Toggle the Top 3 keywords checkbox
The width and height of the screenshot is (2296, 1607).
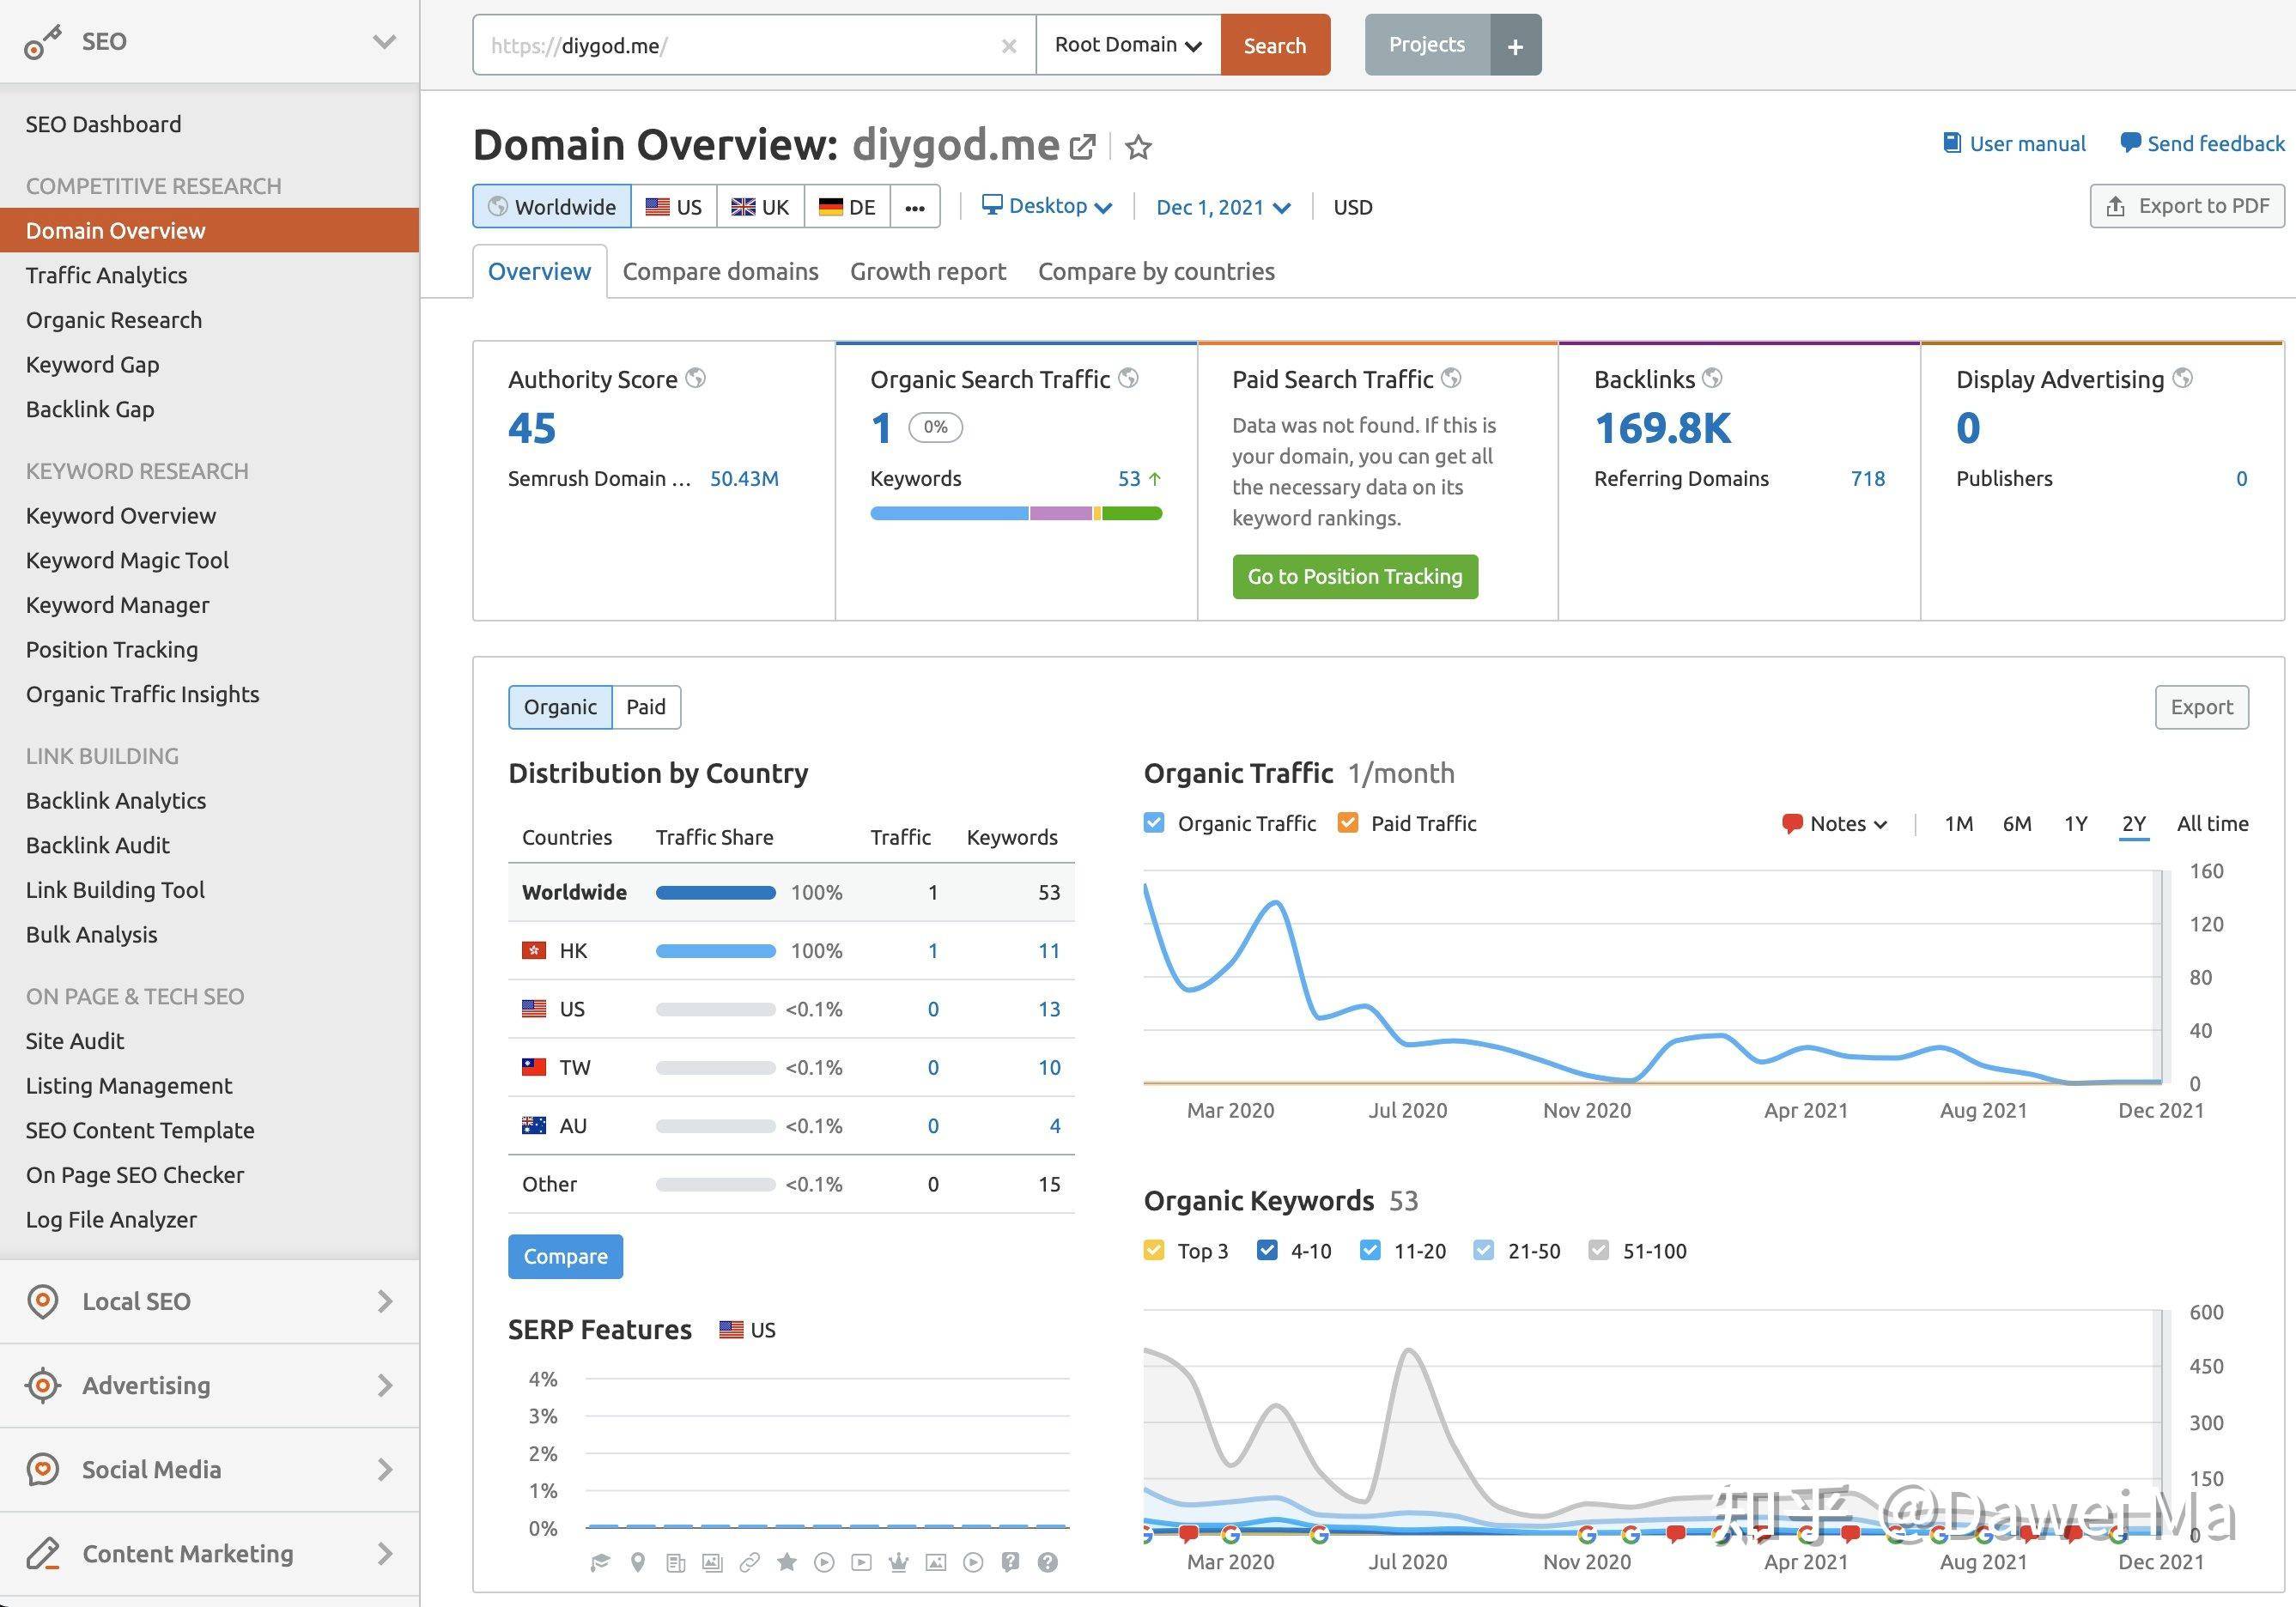[1154, 1250]
